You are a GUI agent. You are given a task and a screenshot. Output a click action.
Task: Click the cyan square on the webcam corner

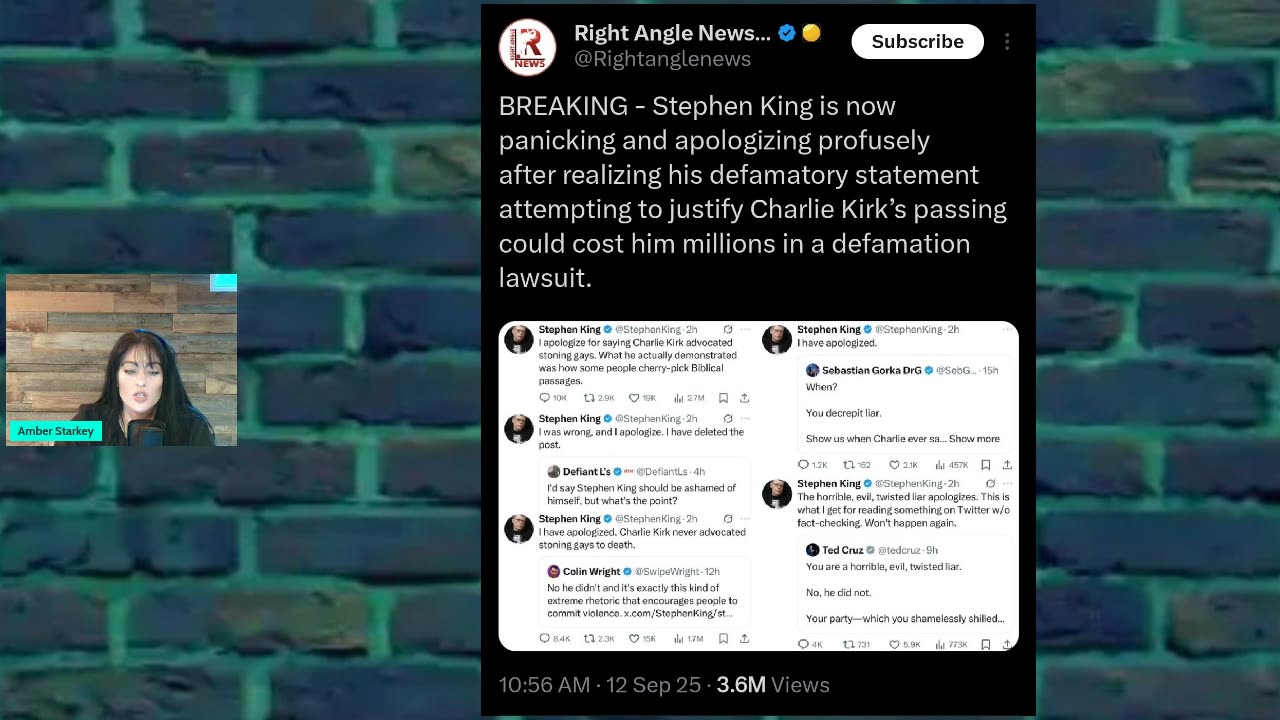(224, 283)
